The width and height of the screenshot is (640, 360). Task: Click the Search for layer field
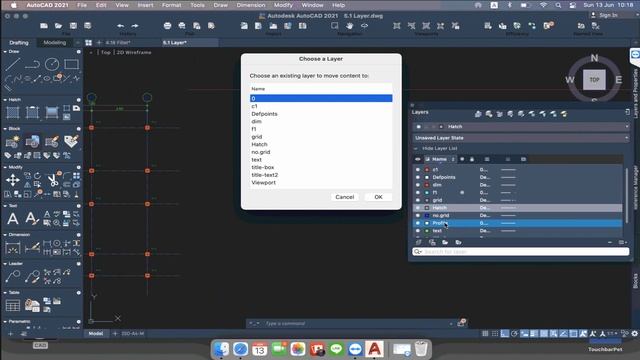click(521, 252)
